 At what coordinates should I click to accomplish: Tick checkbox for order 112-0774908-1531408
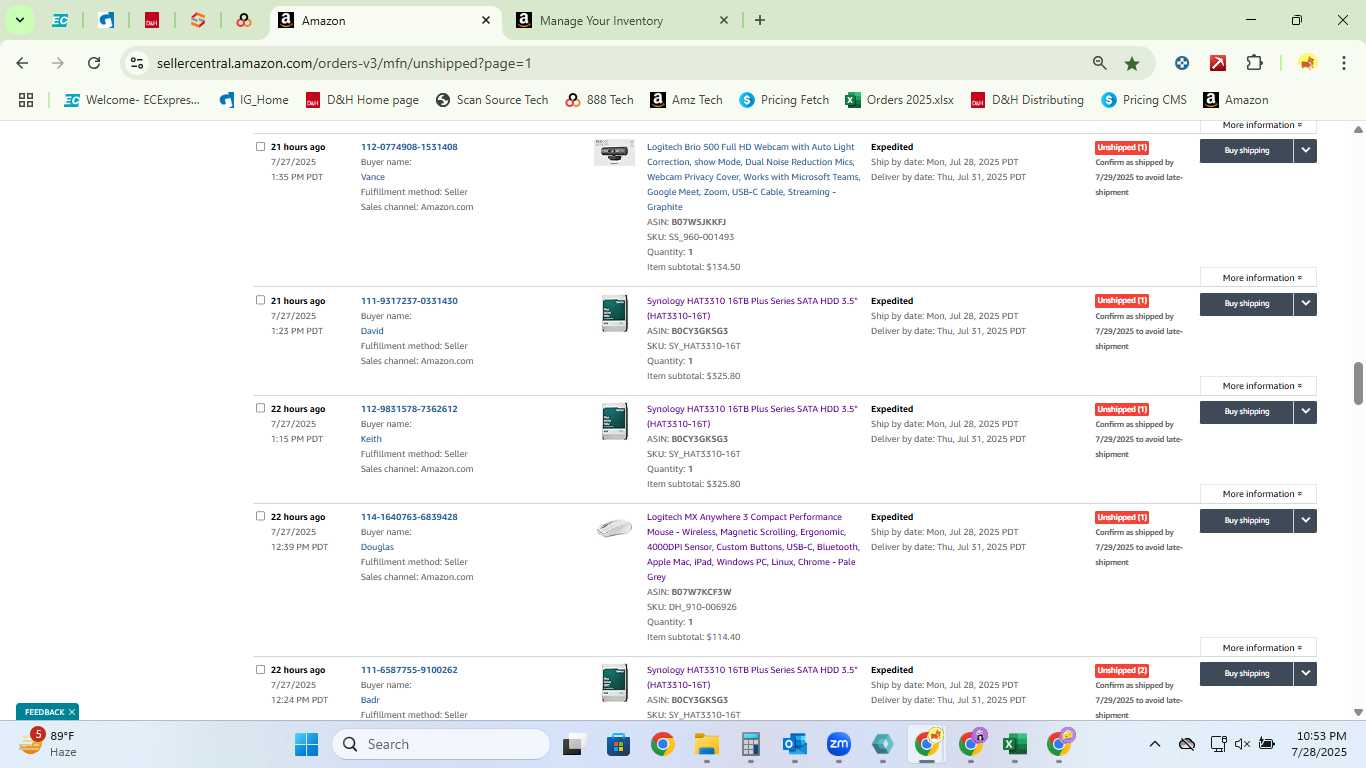[x=260, y=147]
